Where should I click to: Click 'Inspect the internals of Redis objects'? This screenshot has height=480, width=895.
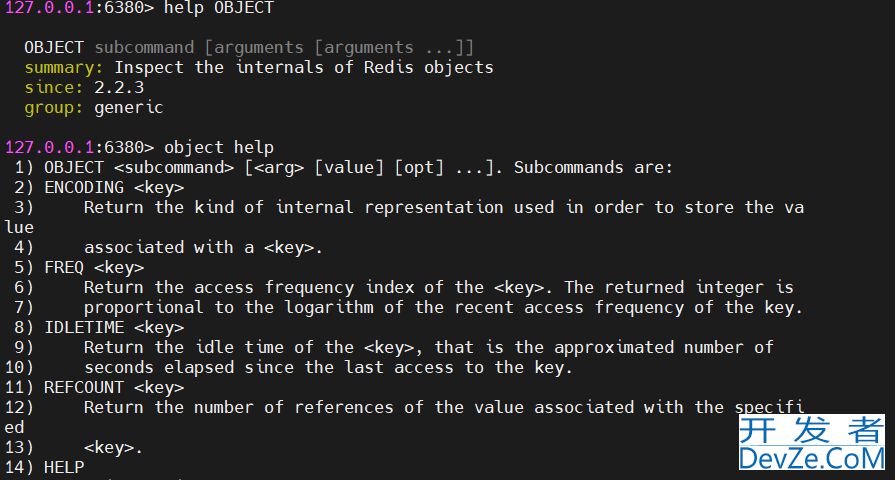click(304, 67)
